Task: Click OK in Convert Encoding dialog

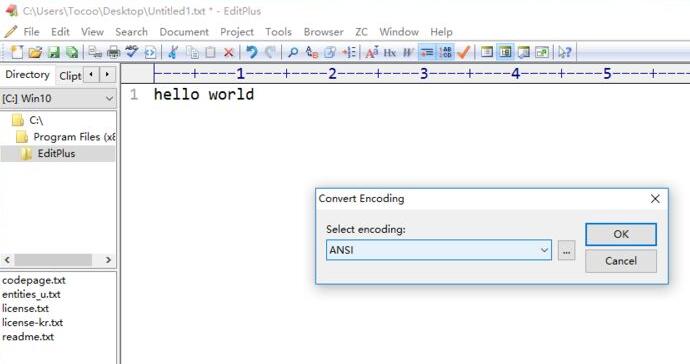Action: point(620,234)
